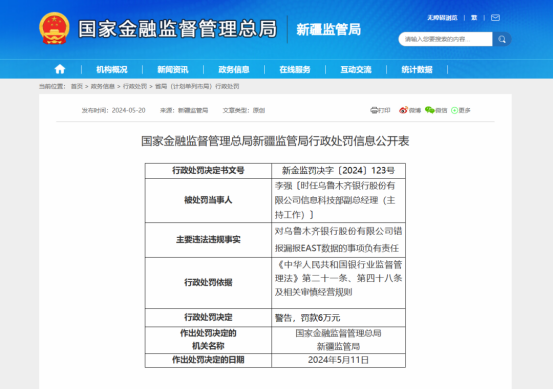Viewport: 553px width, 390px height.
Task: Open the 机构概况 menu
Action: (112, 69)
